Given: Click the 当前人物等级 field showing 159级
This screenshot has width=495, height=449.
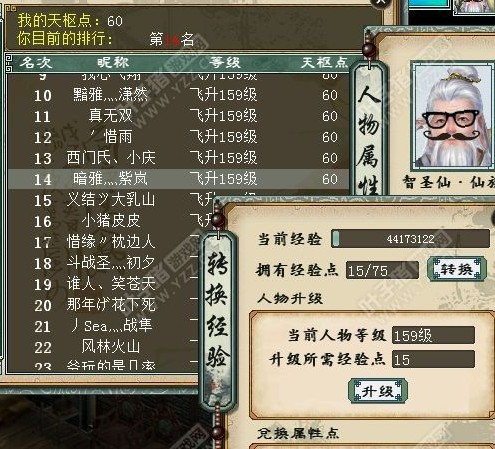Looking at the screenshot, I should pos(433,335).
